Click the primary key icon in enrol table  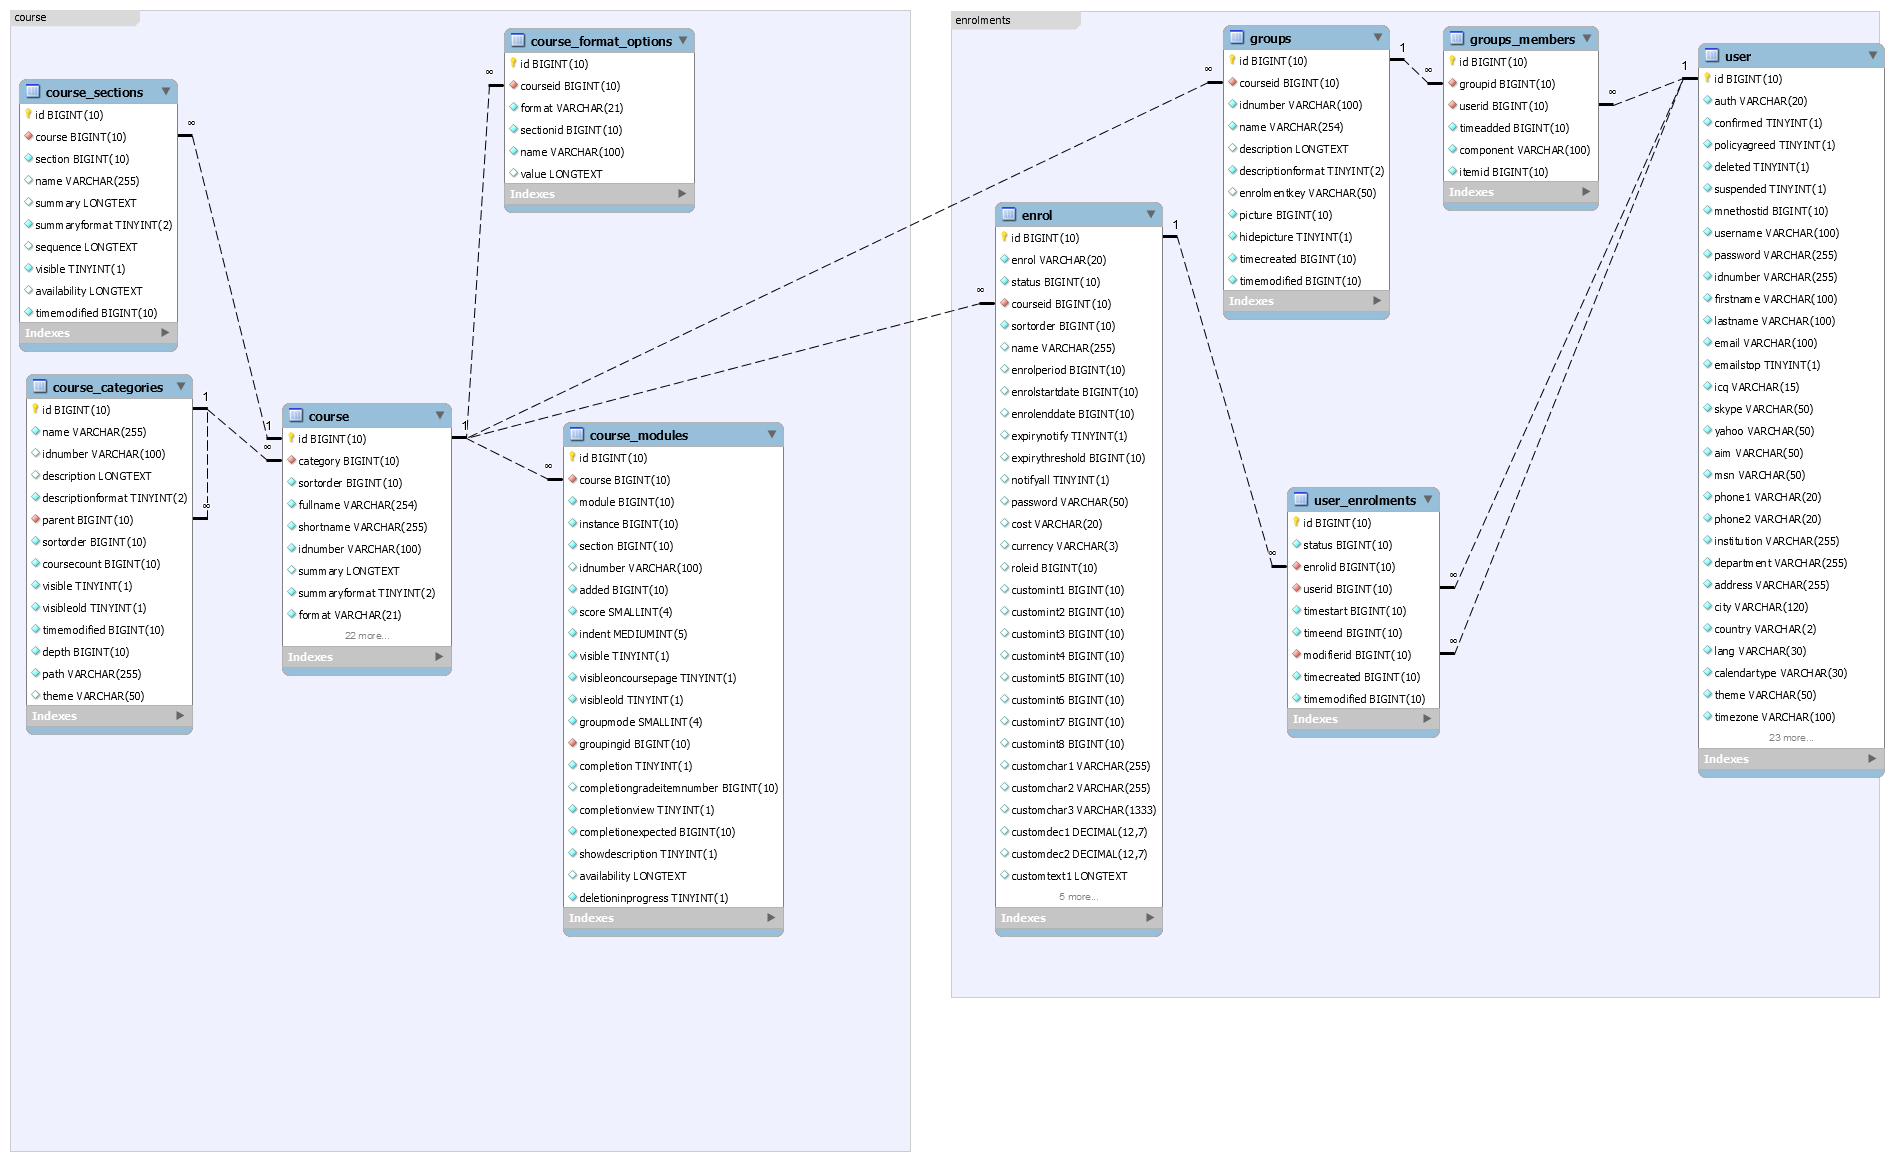pos(1004,238)
